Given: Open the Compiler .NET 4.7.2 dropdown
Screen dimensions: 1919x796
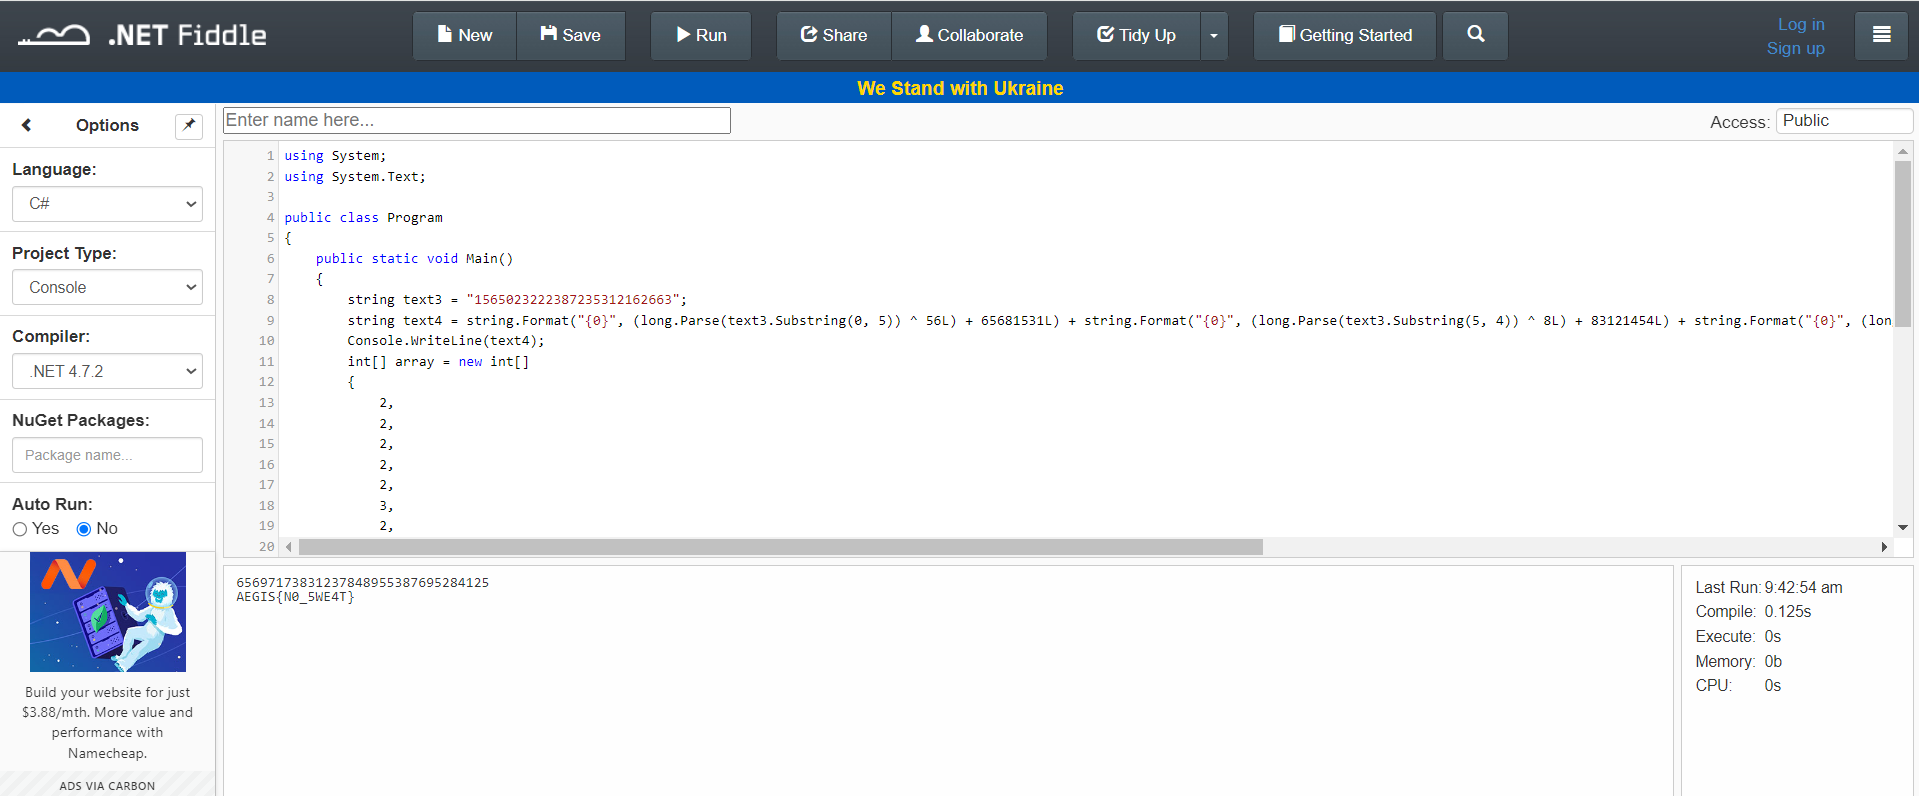Looking at the screenshot, I should (107, 371).
